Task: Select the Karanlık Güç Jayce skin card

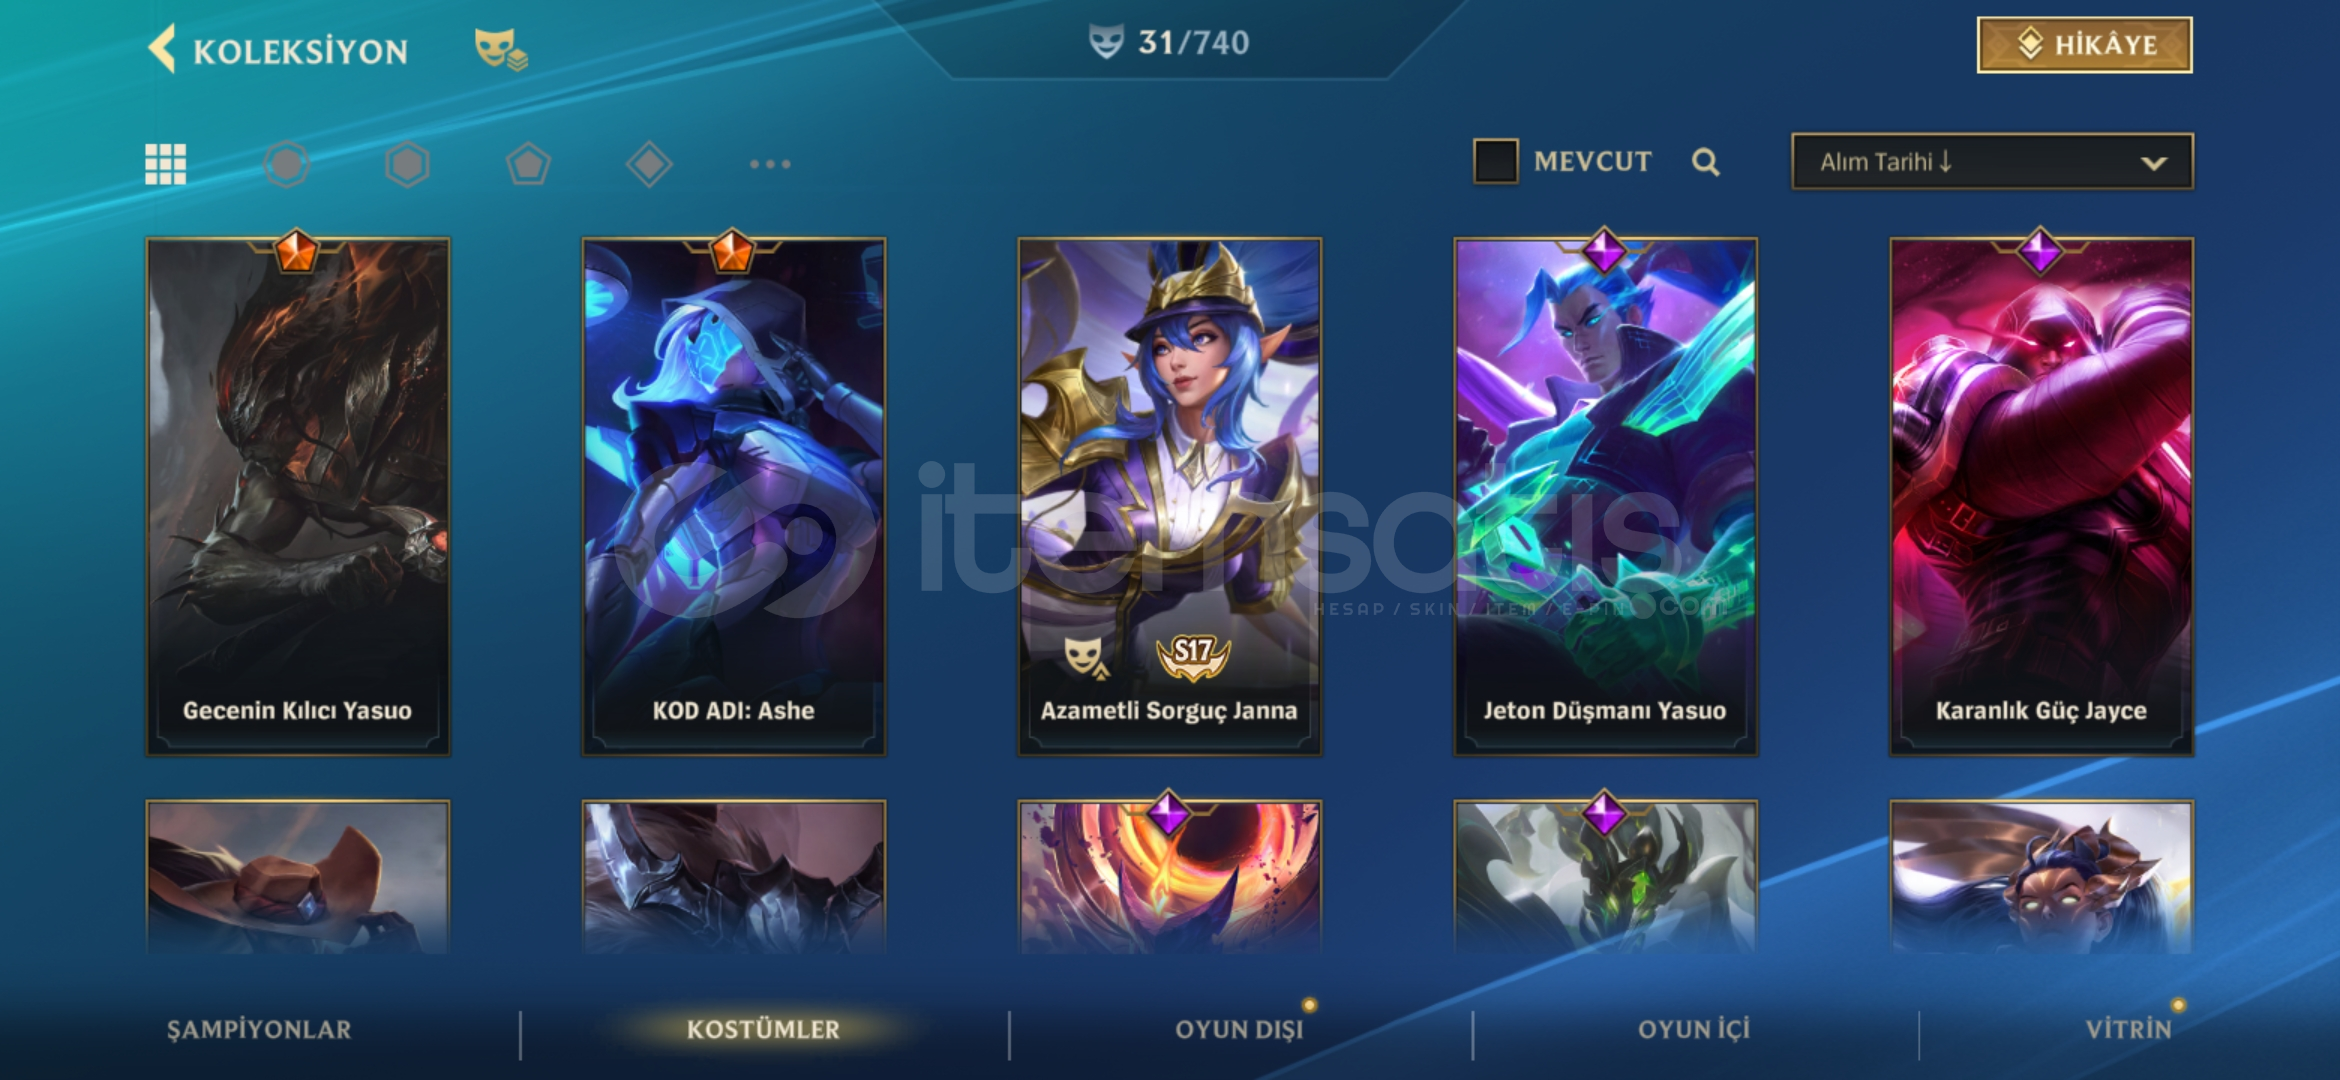Action: [x=2041, y=496]
